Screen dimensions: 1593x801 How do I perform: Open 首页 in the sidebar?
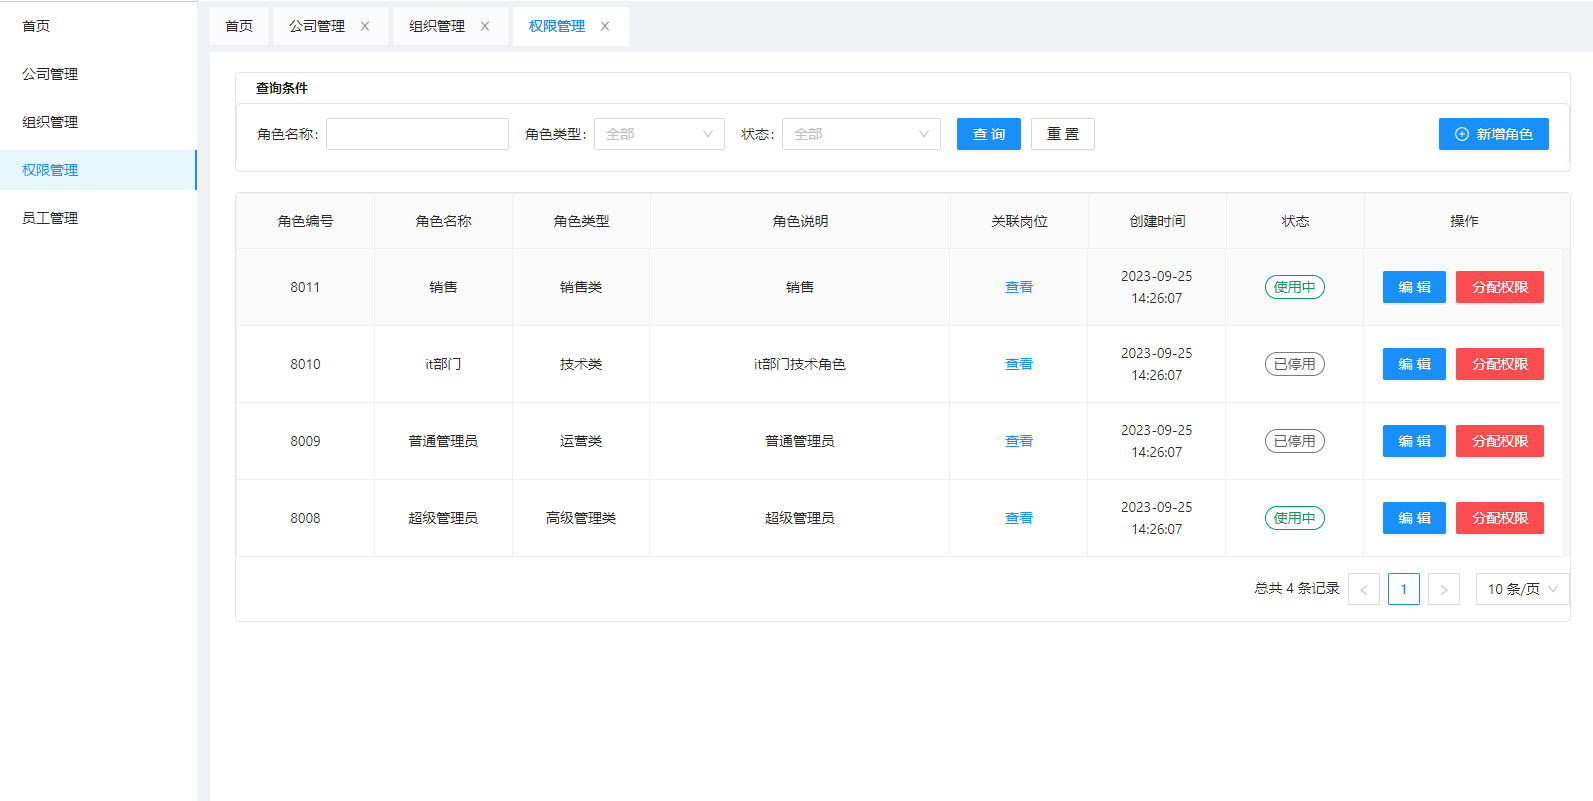pyautogui.click(x=98, y=26)
